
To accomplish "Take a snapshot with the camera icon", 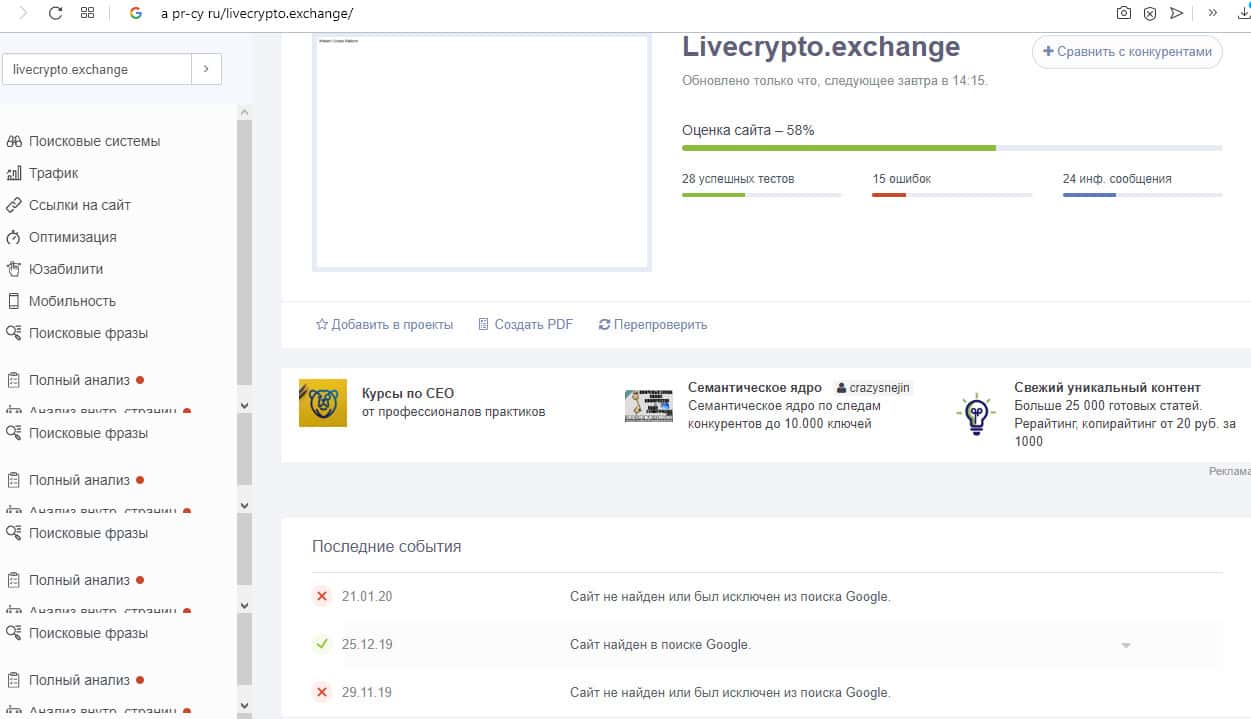I will (x=1124, y=13).
